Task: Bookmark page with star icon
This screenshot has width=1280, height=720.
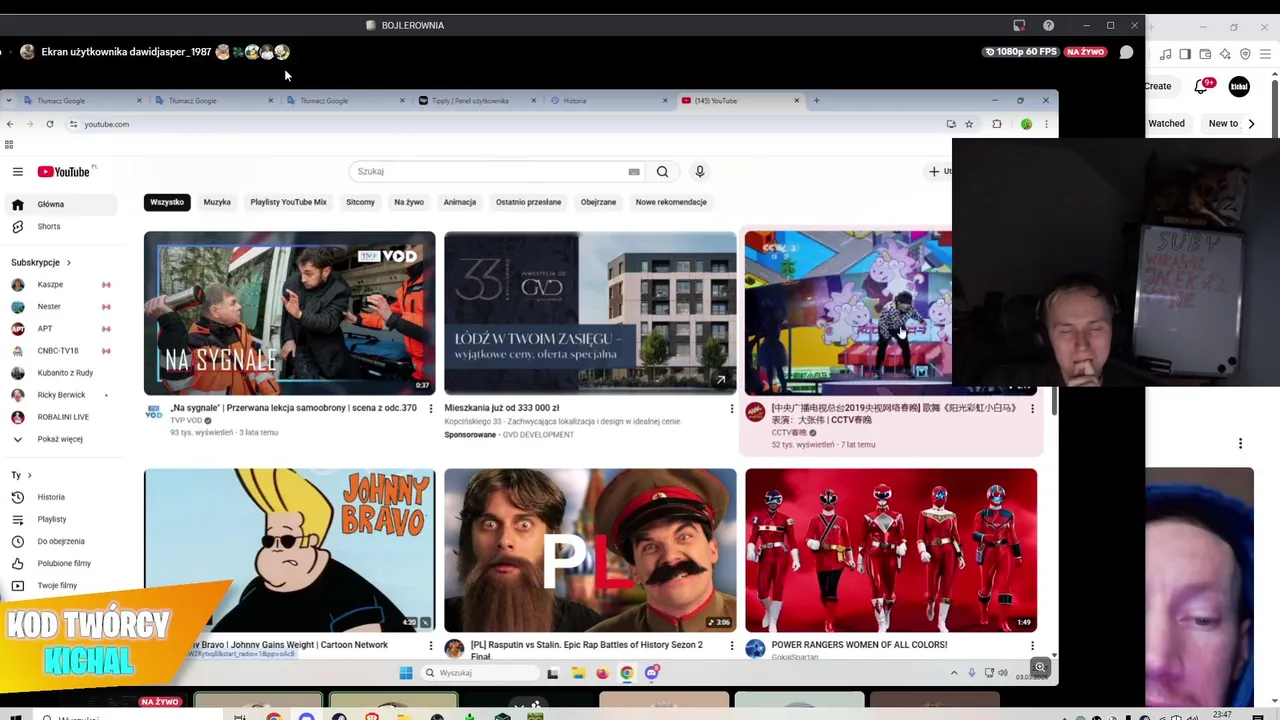Action: pyautogui.click(x=969, y=124)
